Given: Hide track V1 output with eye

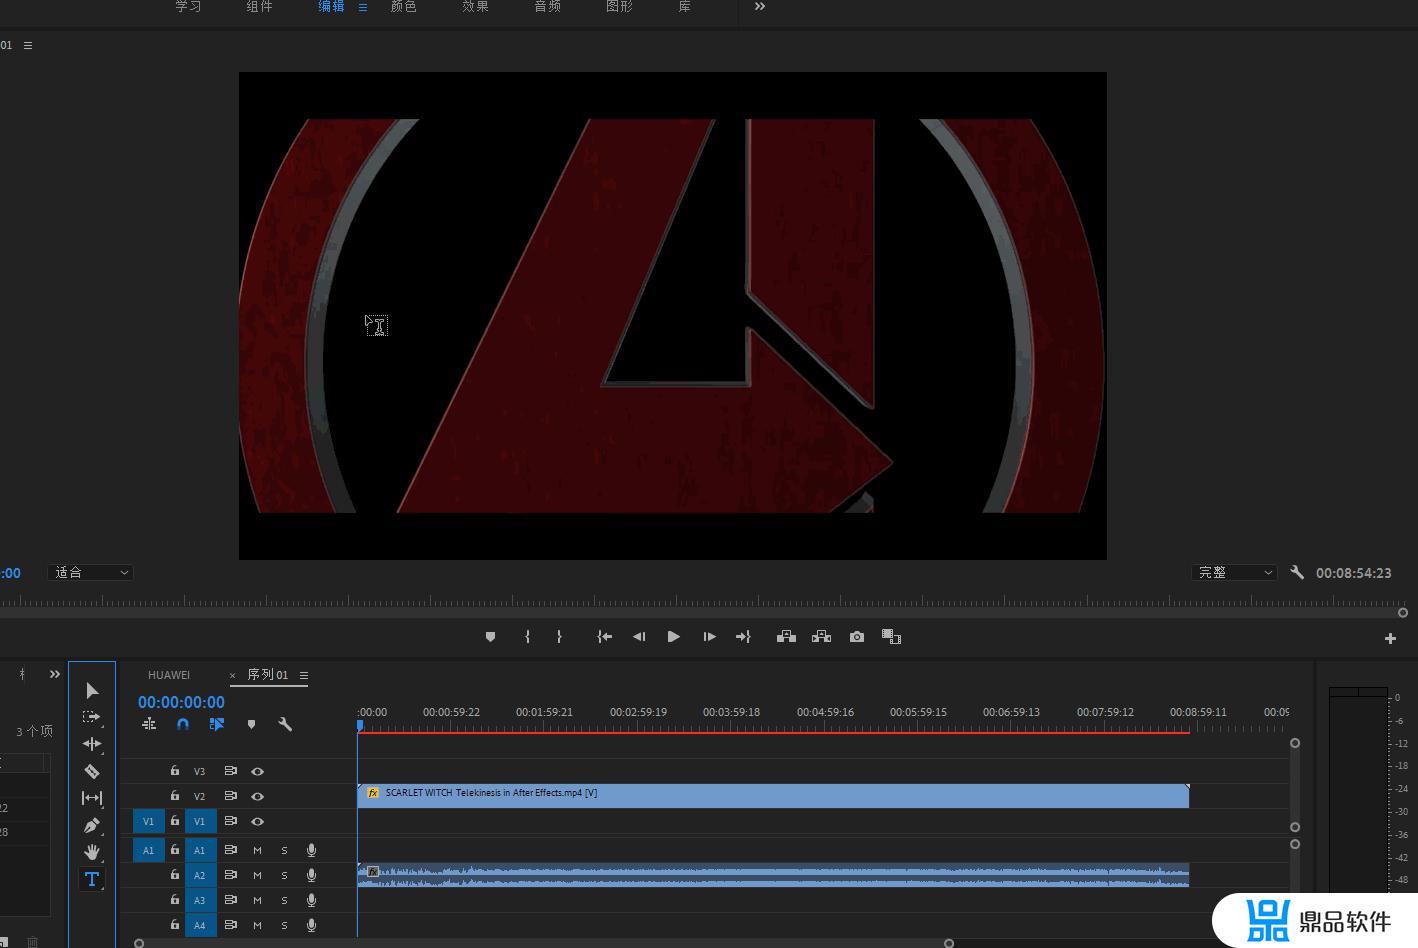Looking at the screenshot, I should pyautogui.click(x=258, y=822).
